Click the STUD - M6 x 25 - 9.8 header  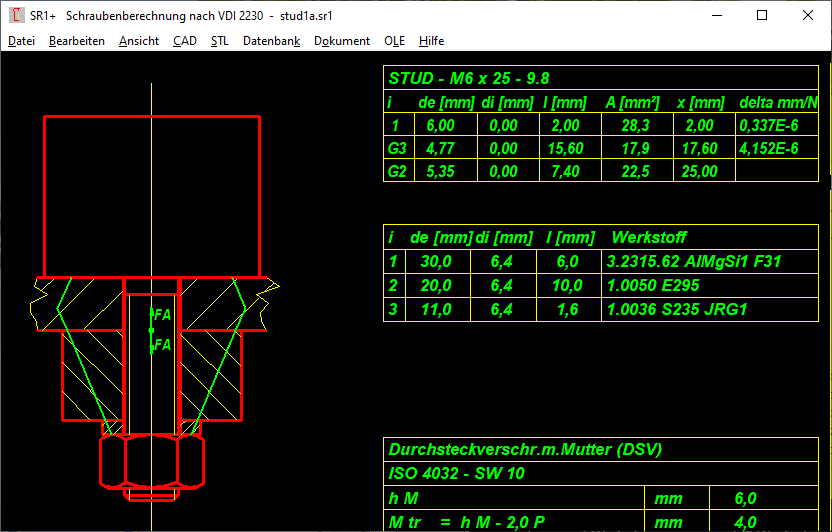click(469, 78)
